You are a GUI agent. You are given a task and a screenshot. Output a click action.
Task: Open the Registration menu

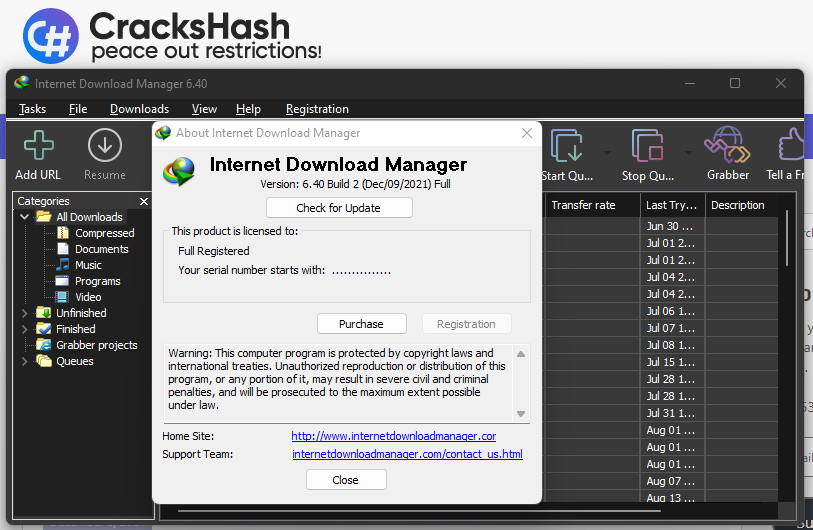tap(317, 109)
